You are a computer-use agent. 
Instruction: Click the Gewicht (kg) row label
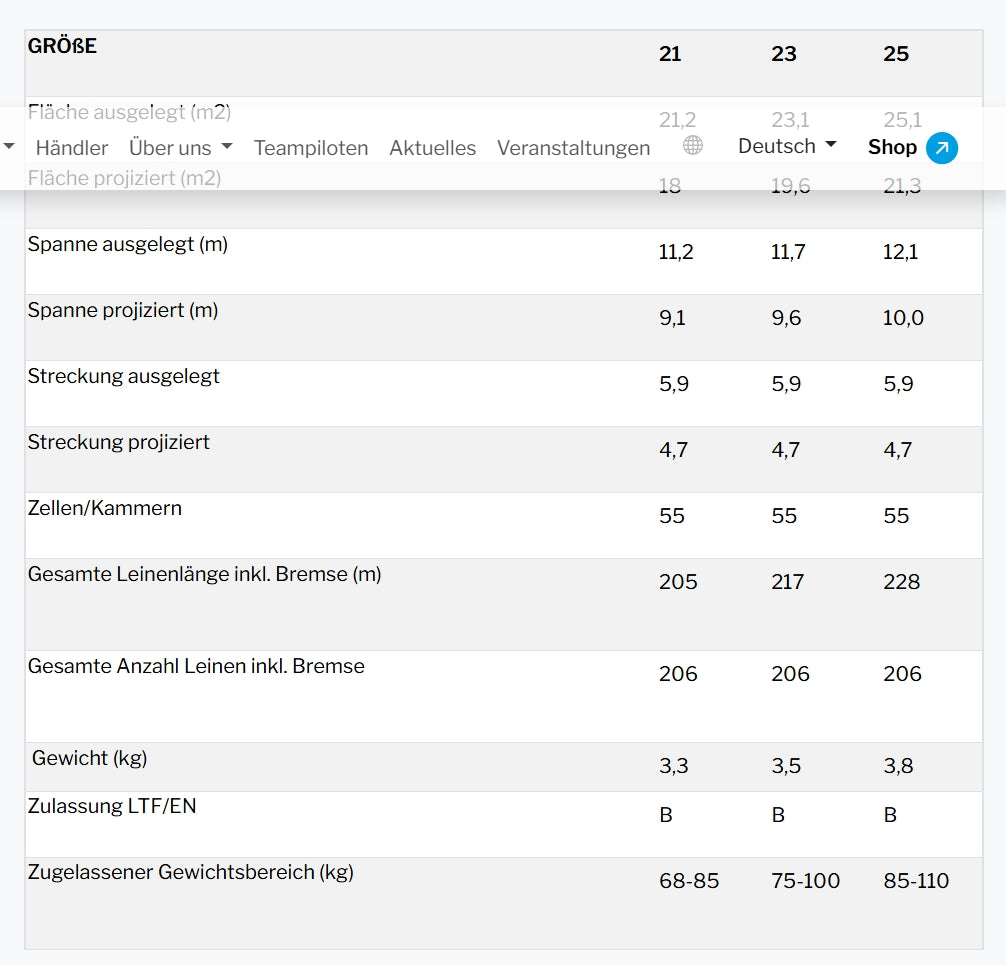click(x=89, y=758)
